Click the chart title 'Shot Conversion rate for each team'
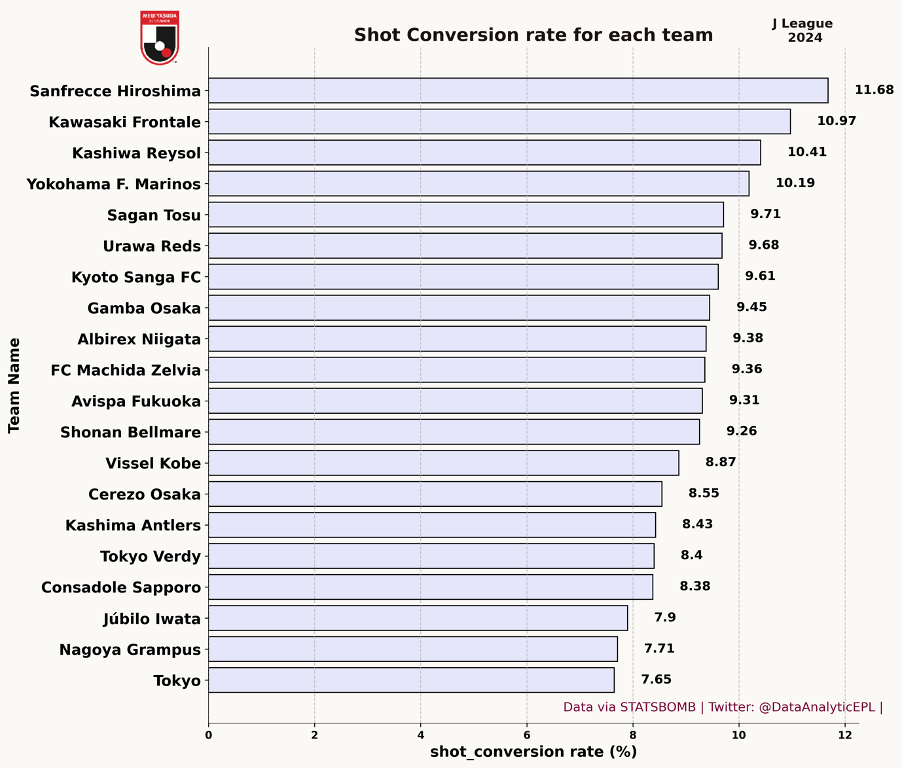The width and height of the screenshot is (902, 768). pyautogui.click(x=533, y=36)
